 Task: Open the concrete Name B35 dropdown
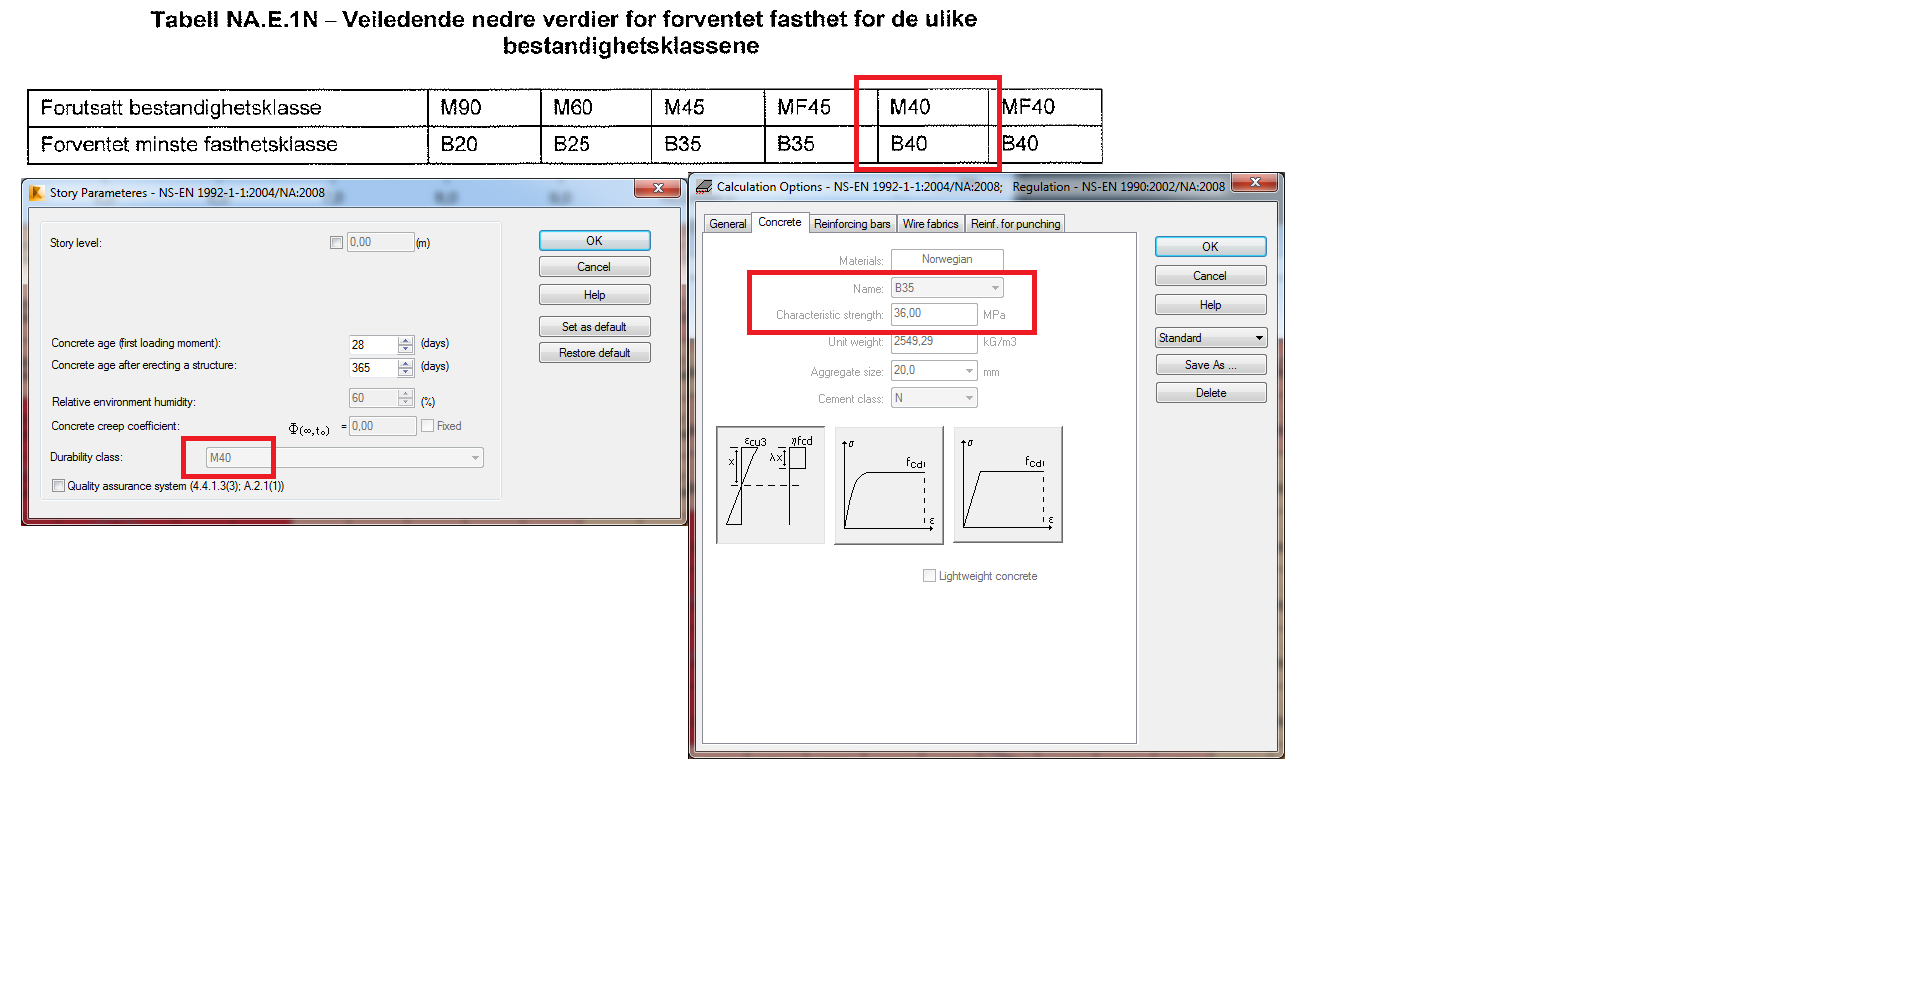994,287
